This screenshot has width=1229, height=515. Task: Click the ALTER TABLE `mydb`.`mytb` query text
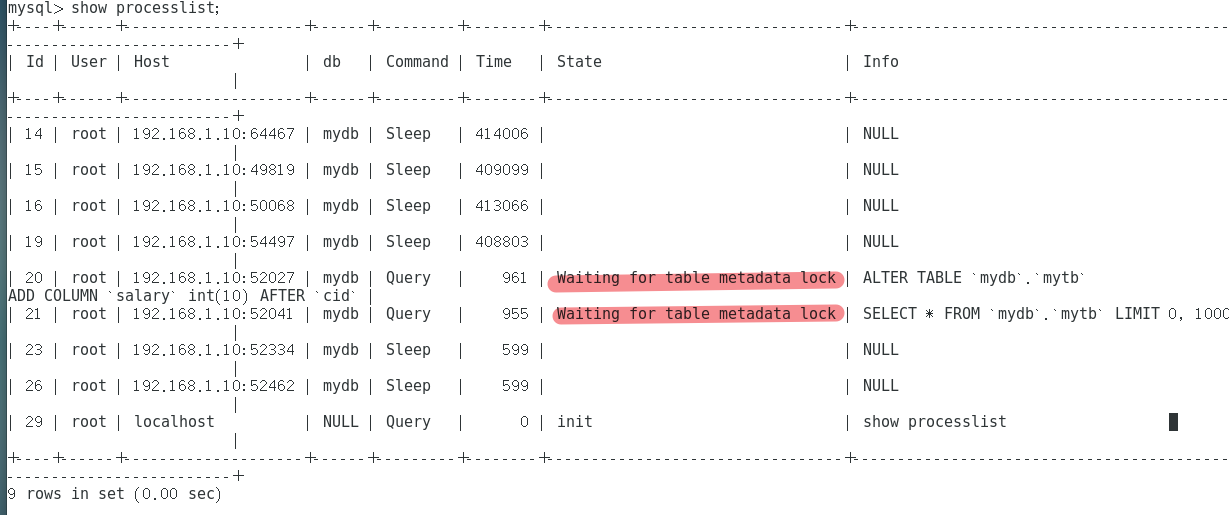coord(973,278)
